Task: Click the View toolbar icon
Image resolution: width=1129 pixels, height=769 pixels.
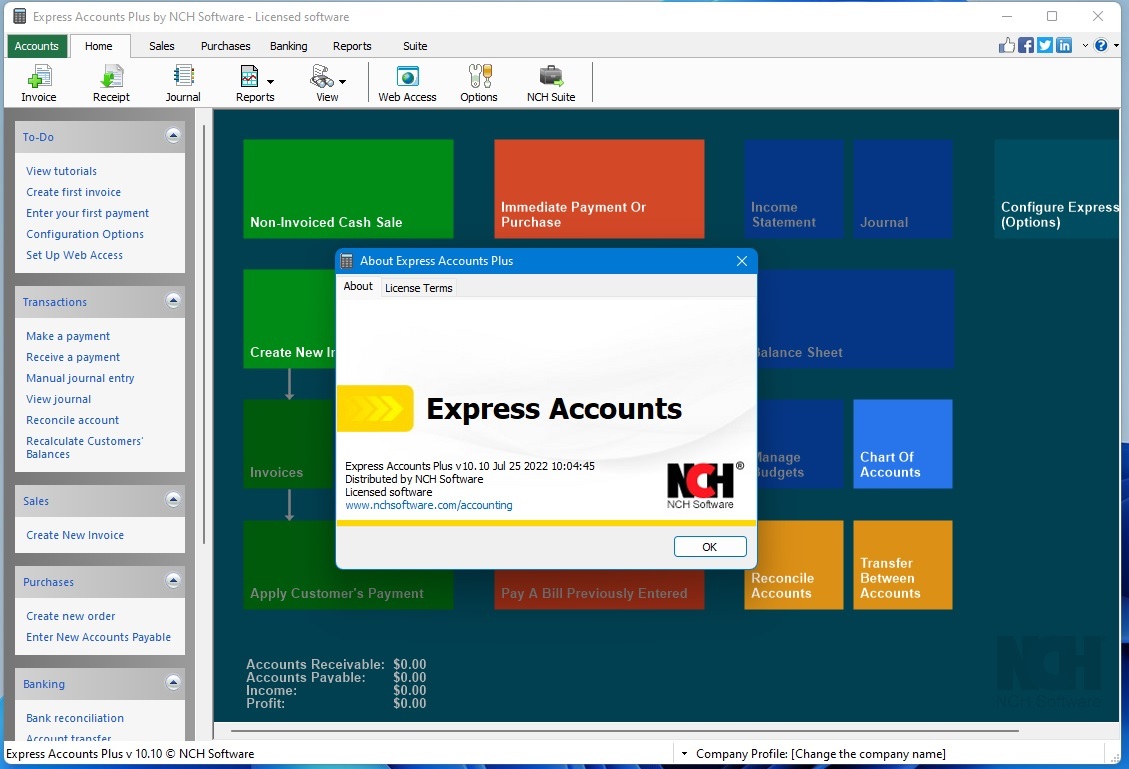Action: 322,83
